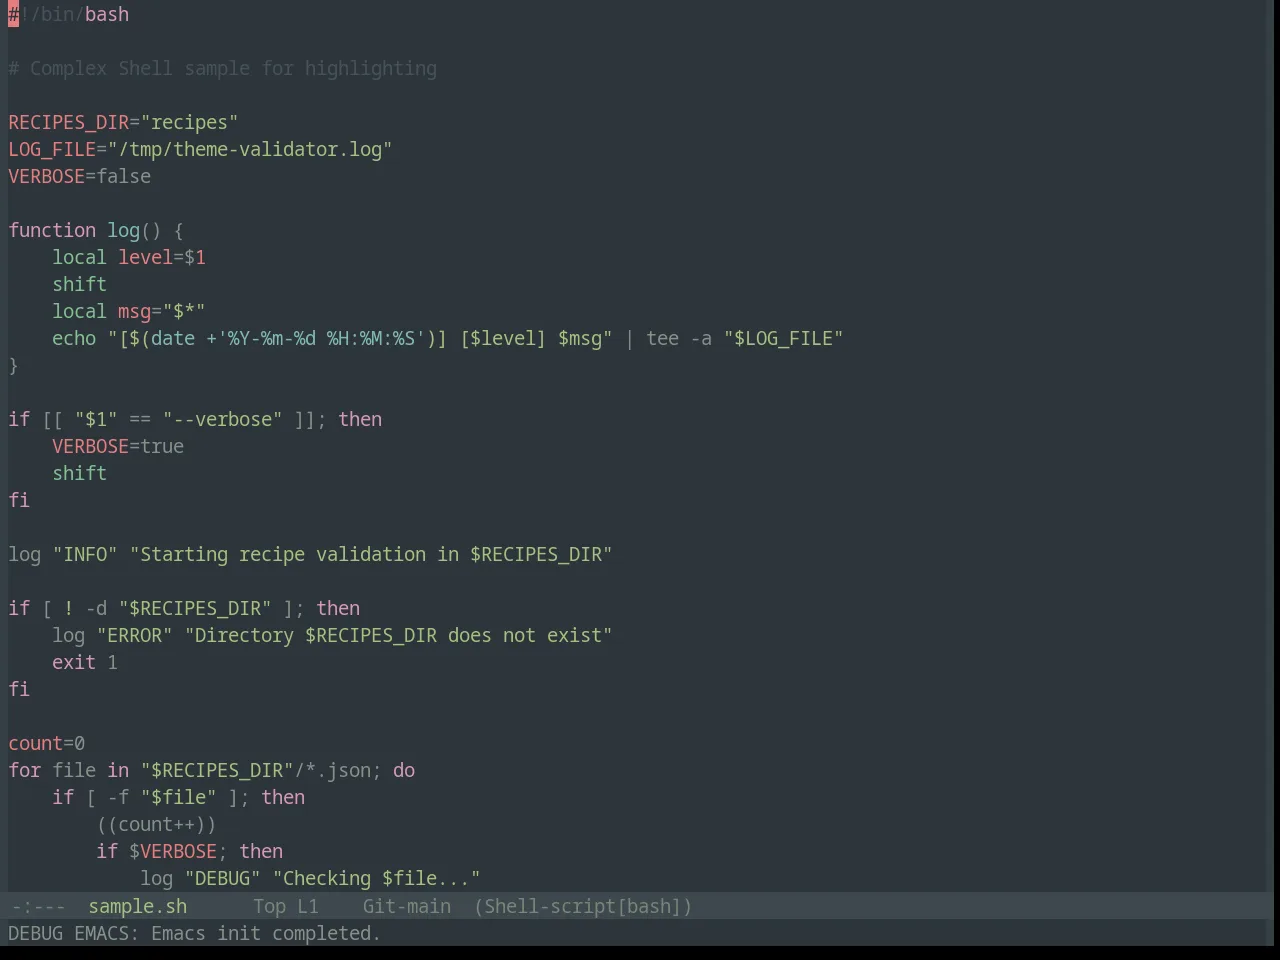The height and width of the screenshot is (960, 1280).
Task: Click the "--verbose" string in if condition
Action: (223, 419)
